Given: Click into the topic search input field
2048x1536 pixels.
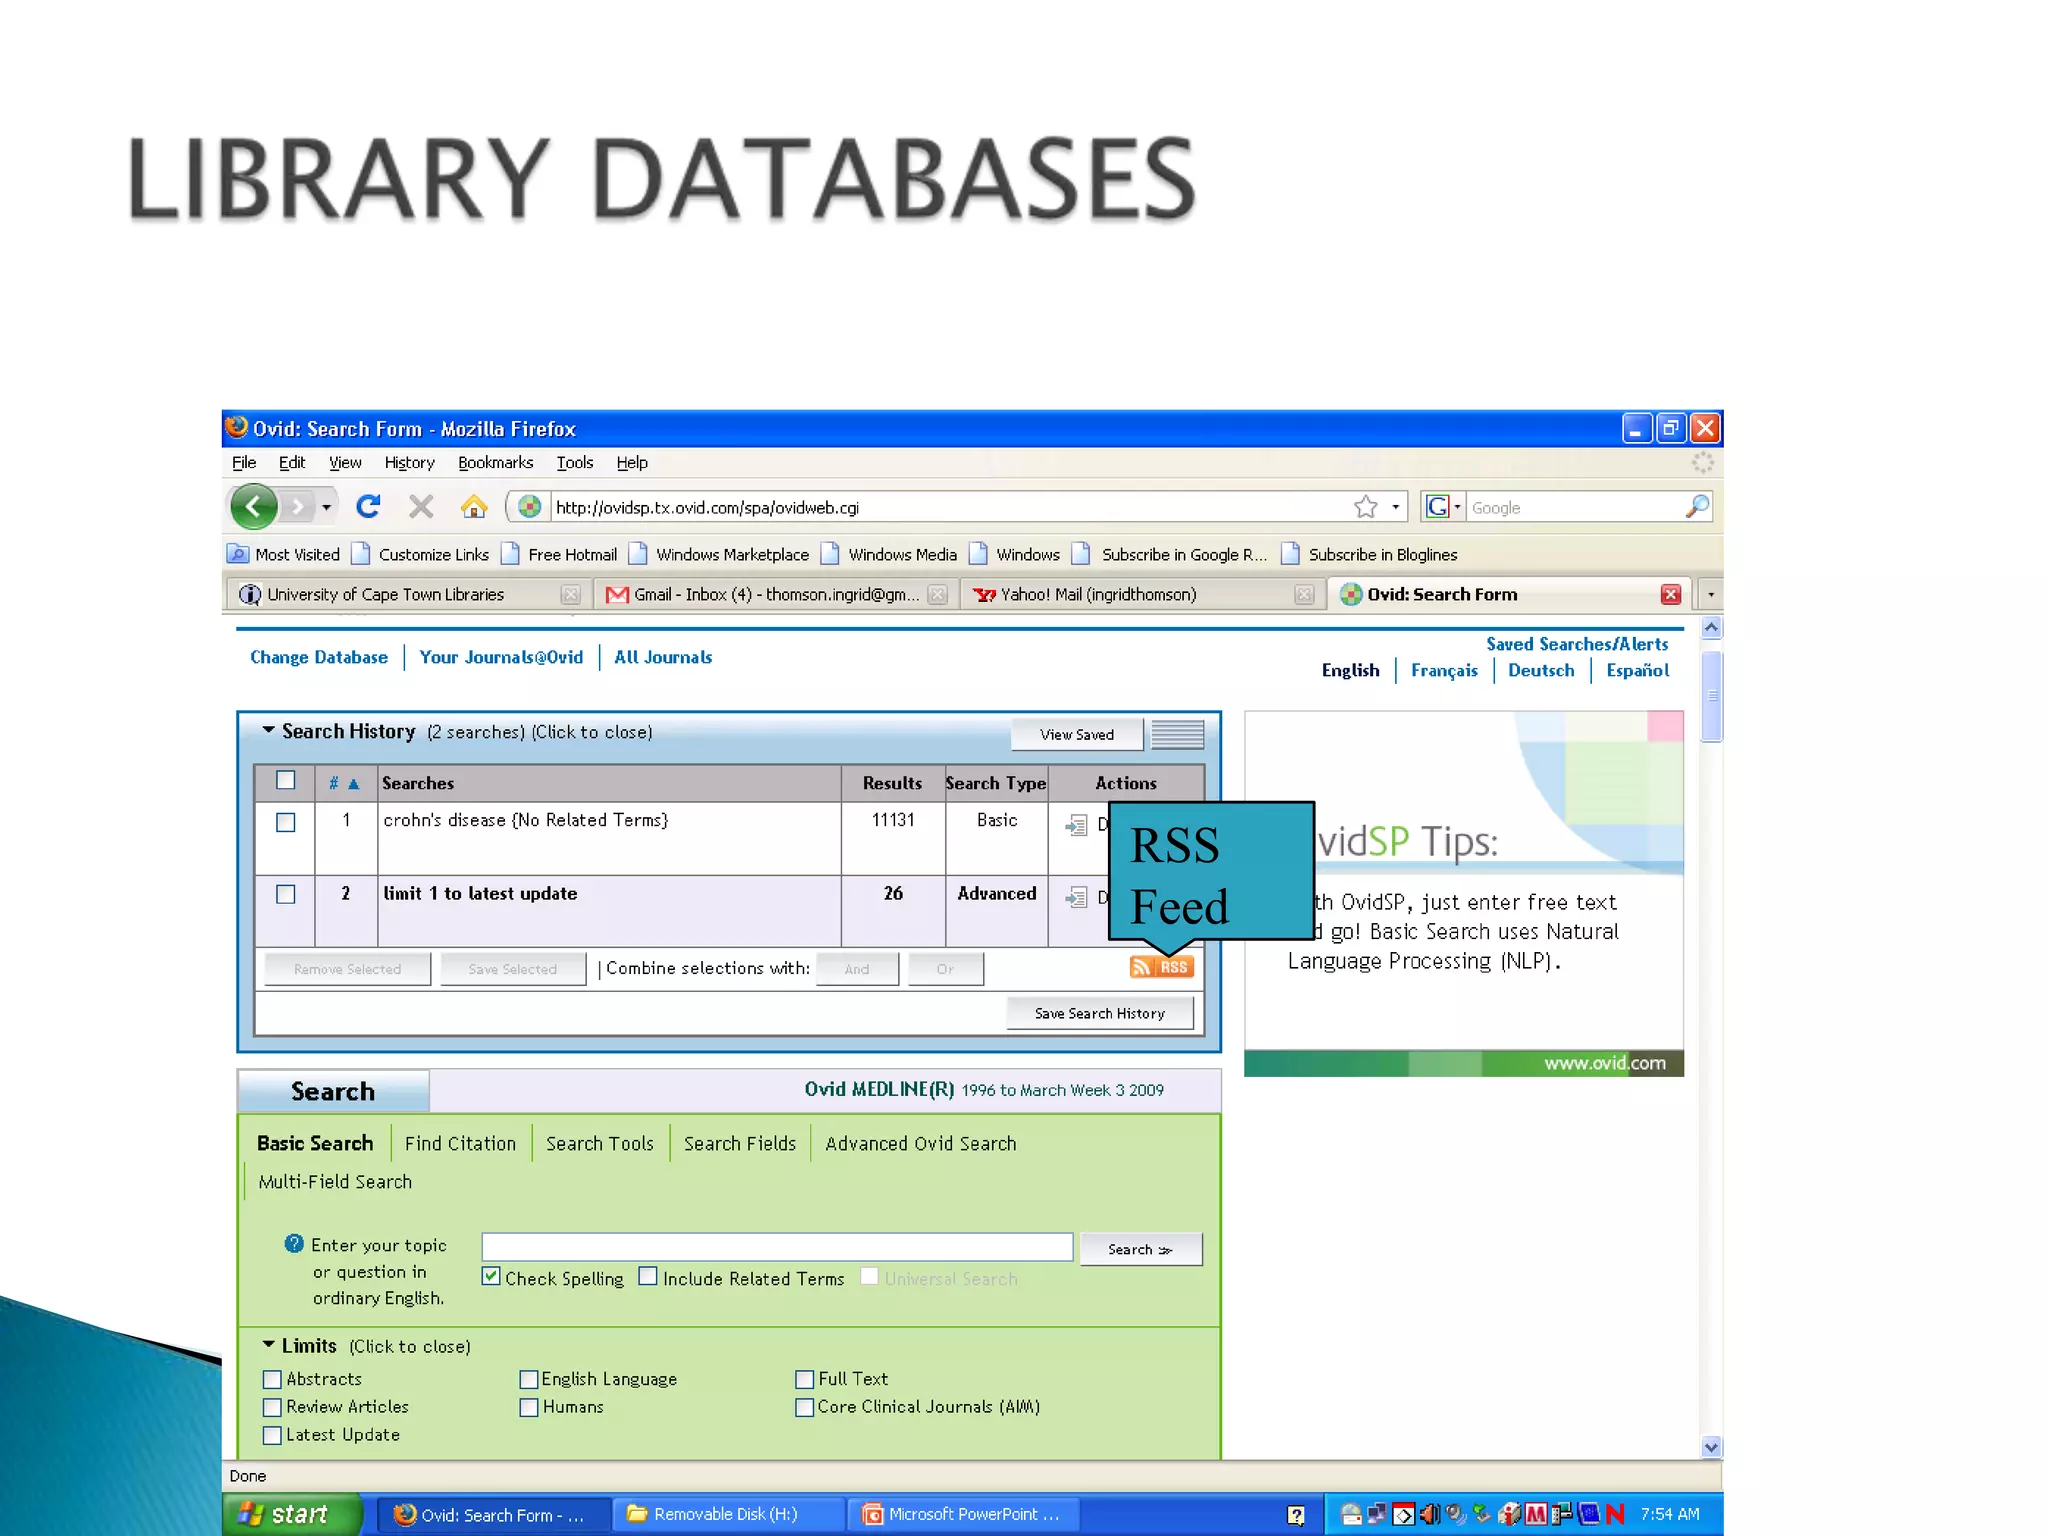Looking at the screenshot, I should [x=777, y=1246].
